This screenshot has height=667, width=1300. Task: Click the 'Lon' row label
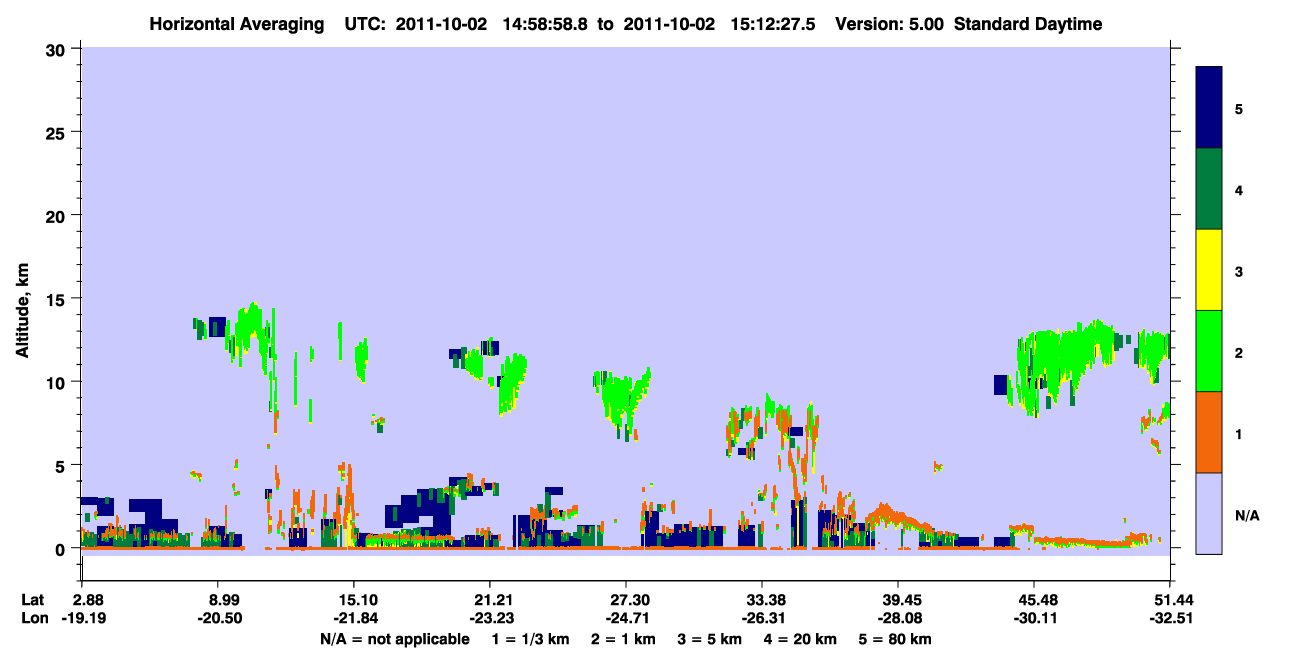(x=34, y=618)
